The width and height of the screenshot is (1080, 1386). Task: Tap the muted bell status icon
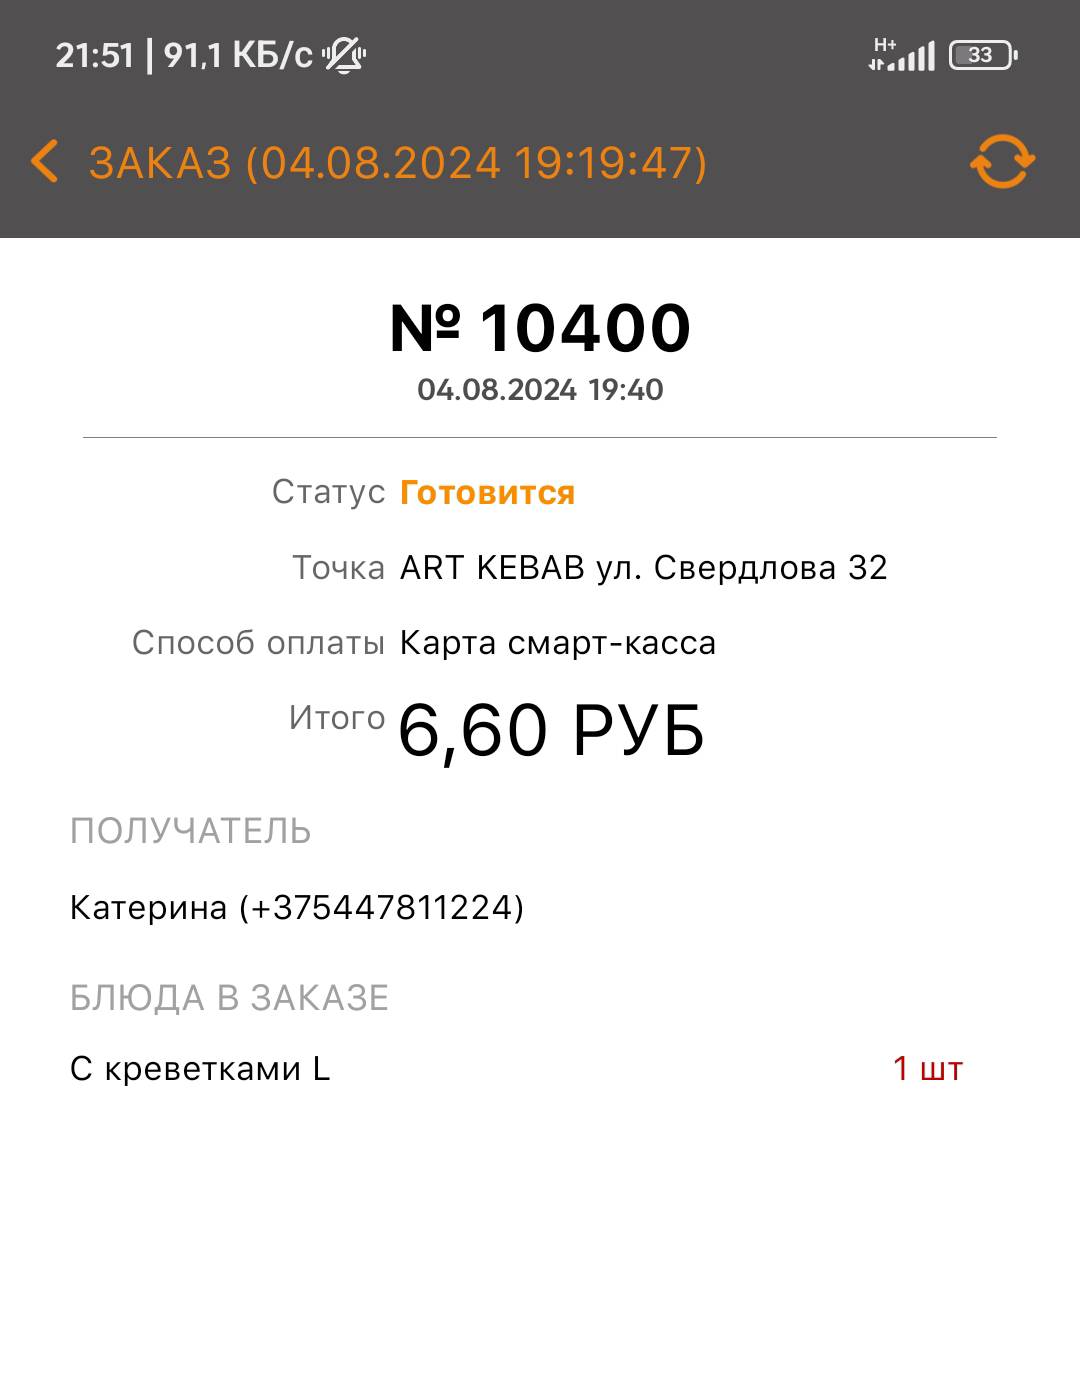(x=344, y=55)
